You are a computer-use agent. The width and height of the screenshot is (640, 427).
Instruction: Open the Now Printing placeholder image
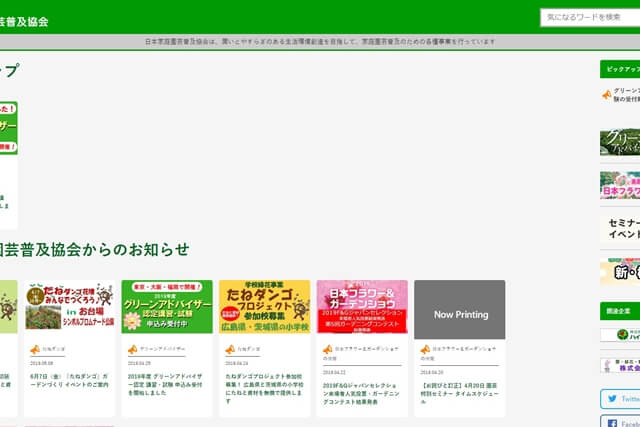pyautogui.click(x=460, y=309)
